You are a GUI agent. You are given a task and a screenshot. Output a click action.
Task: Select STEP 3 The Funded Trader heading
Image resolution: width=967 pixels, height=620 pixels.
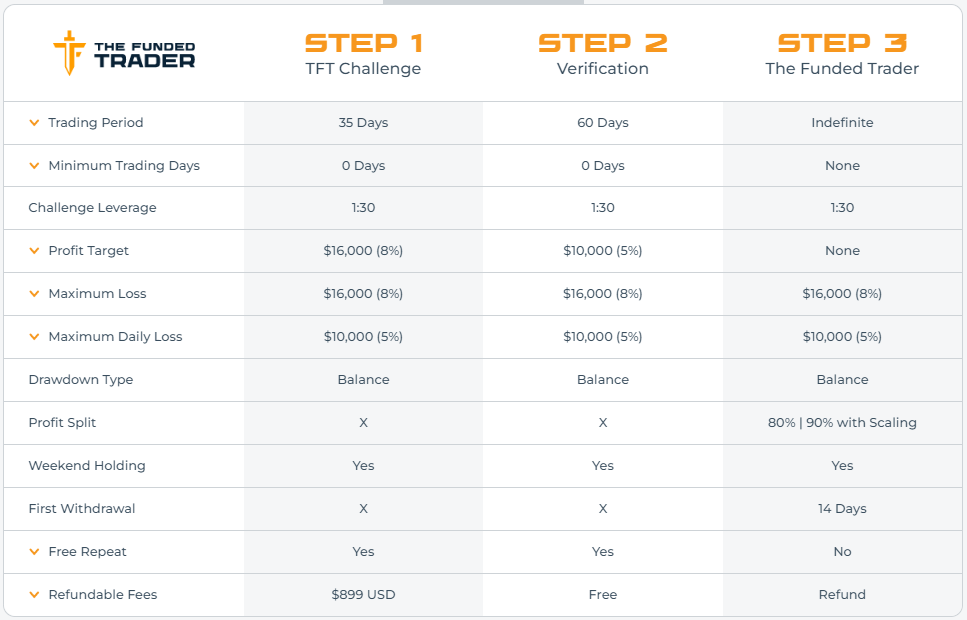pyautogui.click(x=842, y=54)
